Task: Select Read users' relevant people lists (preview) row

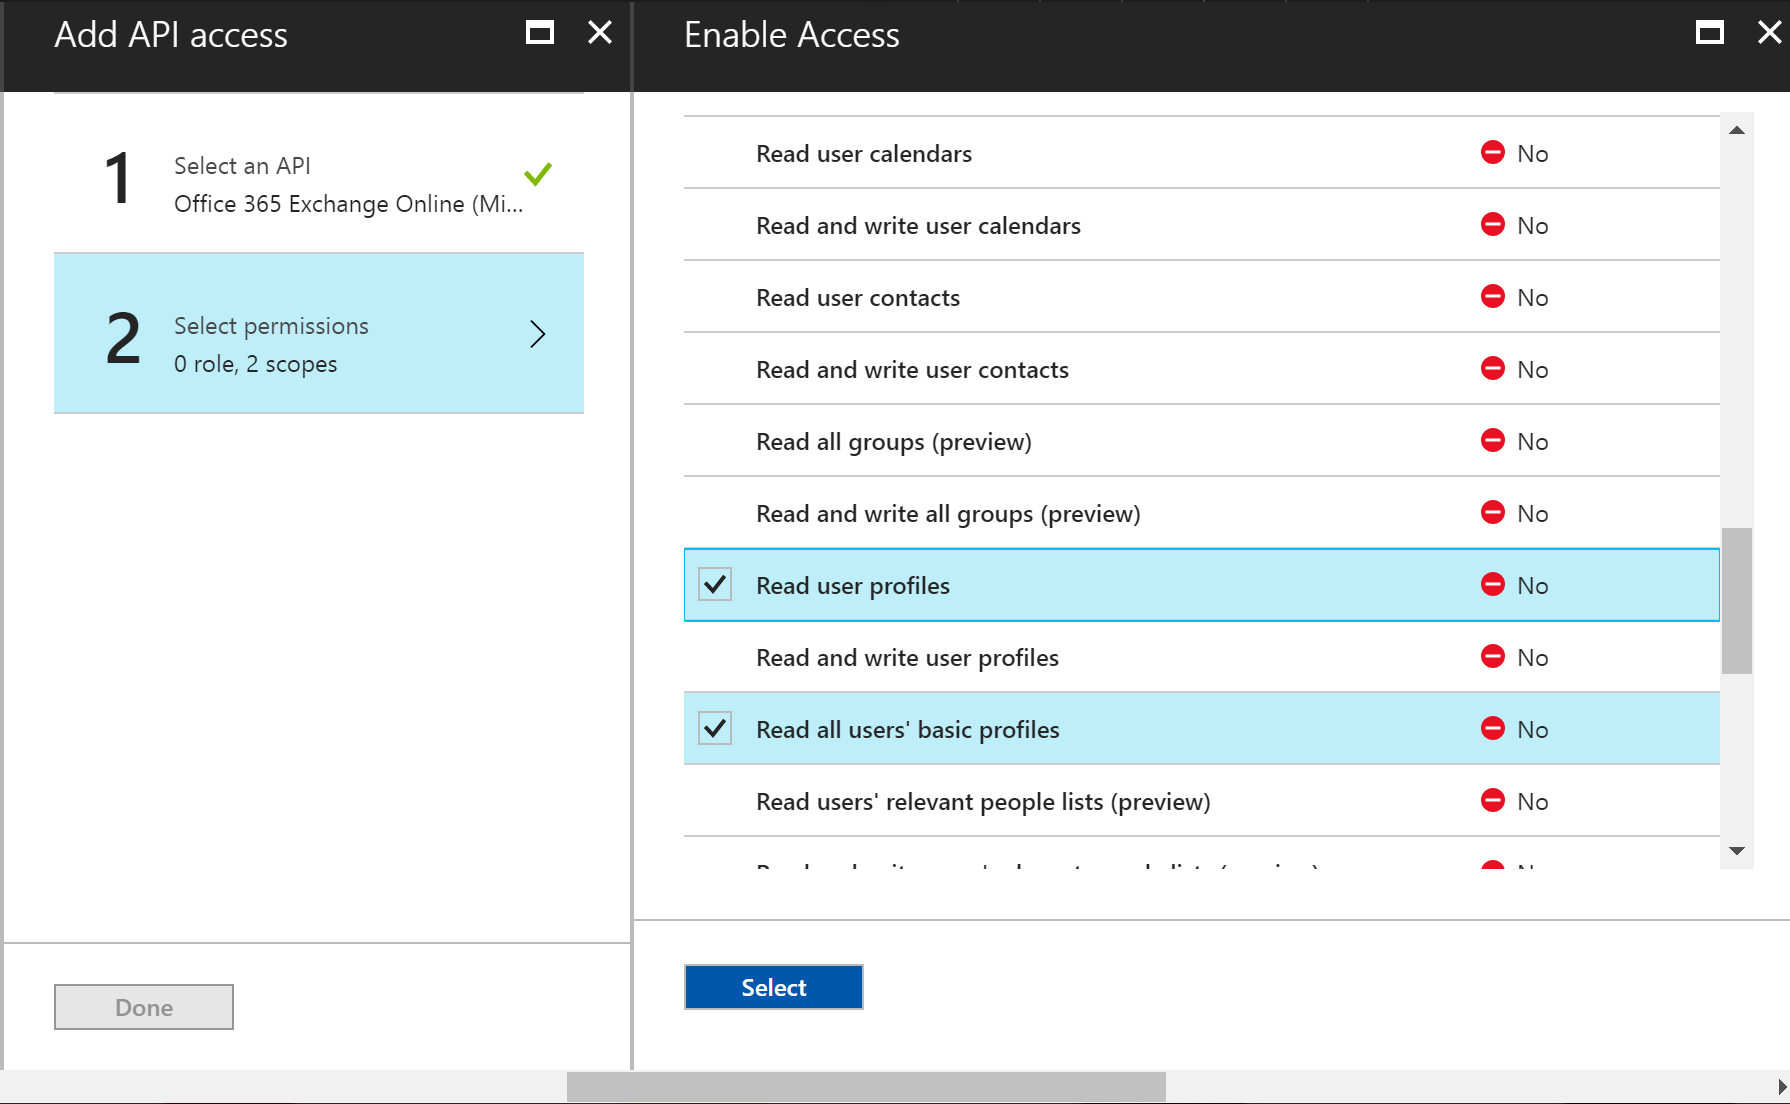Action: [982, 802]
